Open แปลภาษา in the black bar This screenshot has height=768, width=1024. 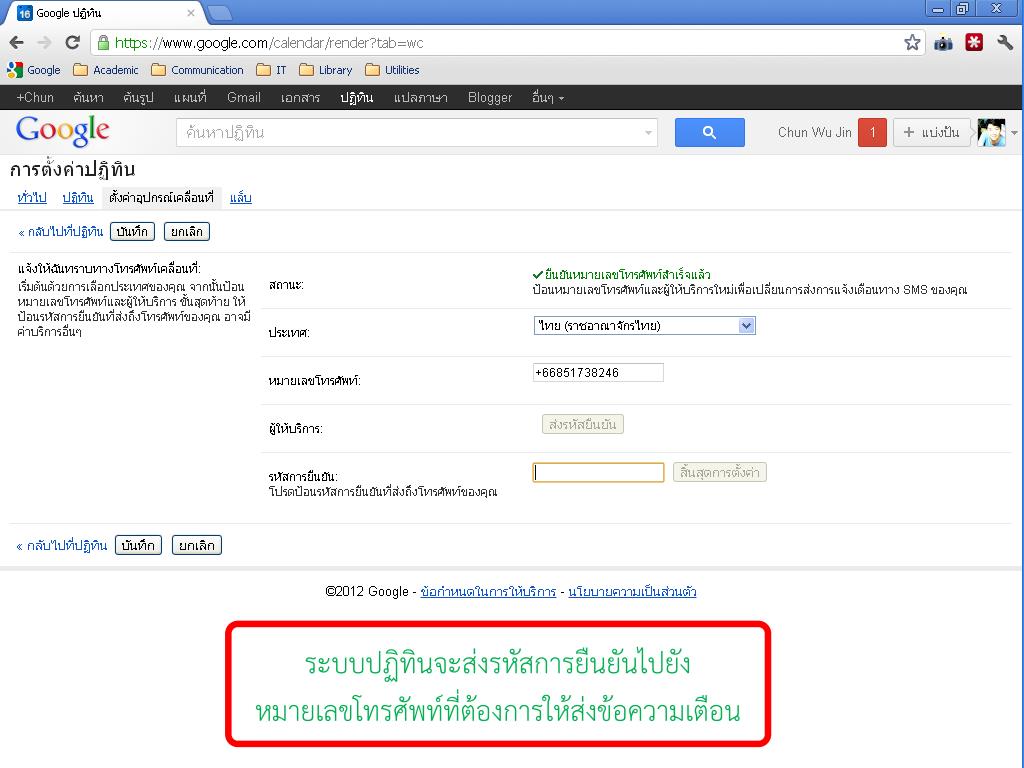421,98
